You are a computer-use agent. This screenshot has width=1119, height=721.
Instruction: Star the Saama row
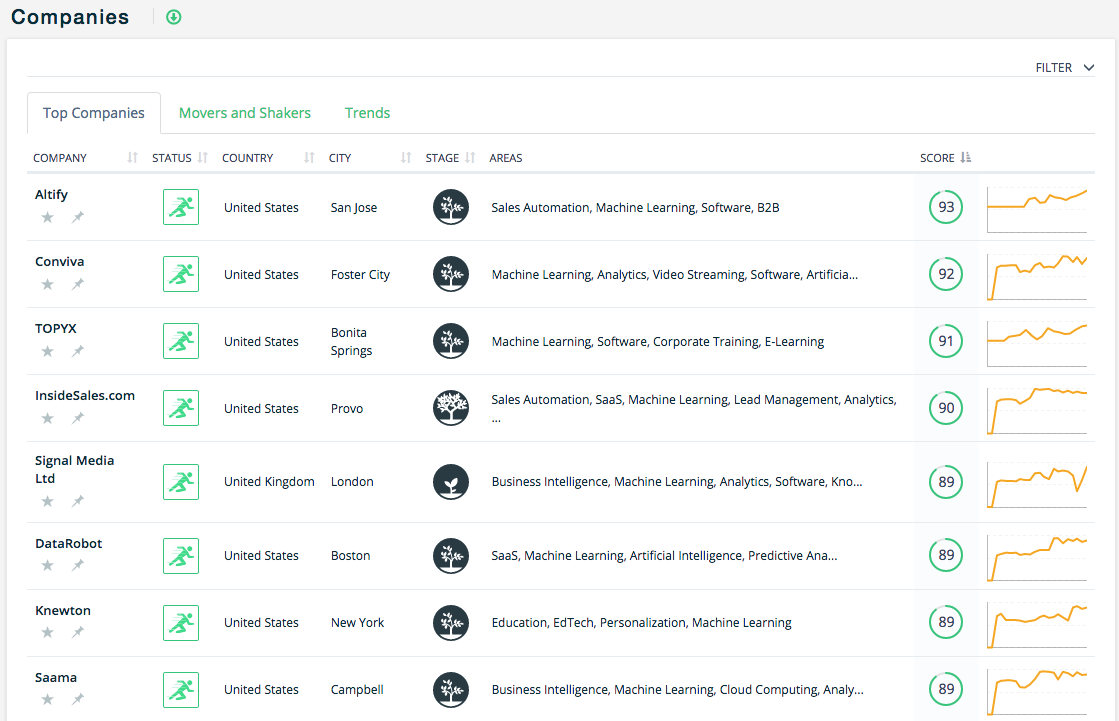(47, 700)
